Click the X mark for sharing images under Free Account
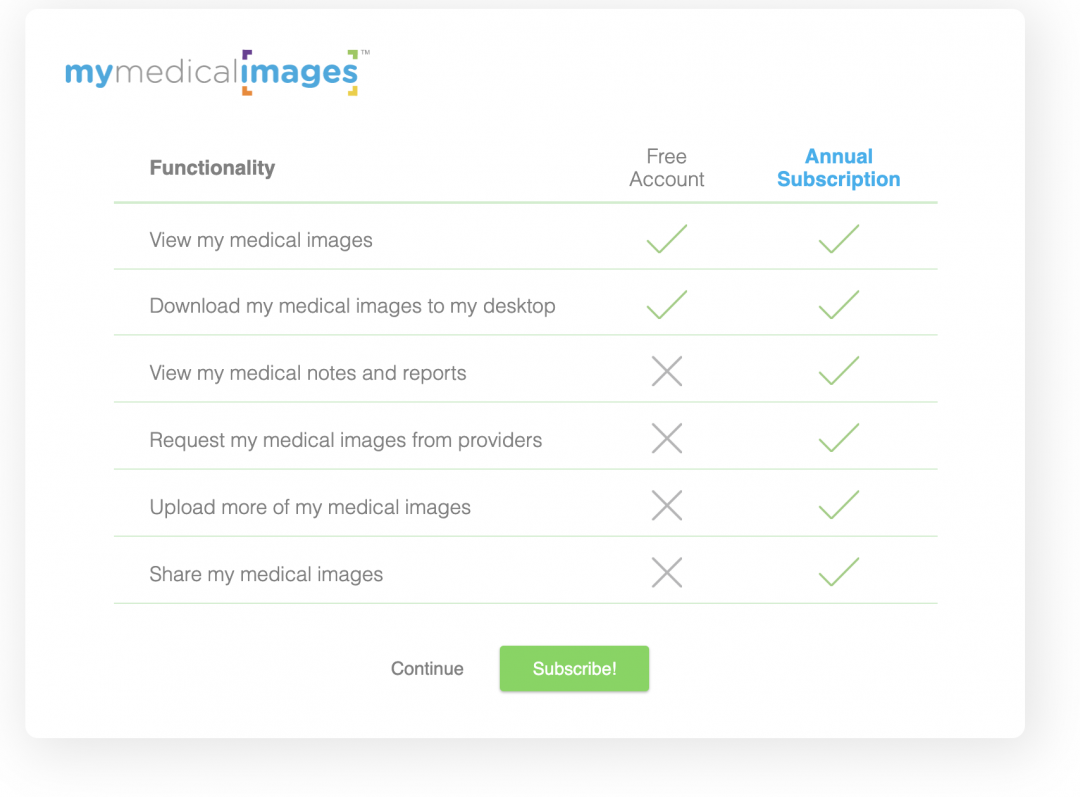Viewport: 1080px width, 797px height. coord(666,572)
